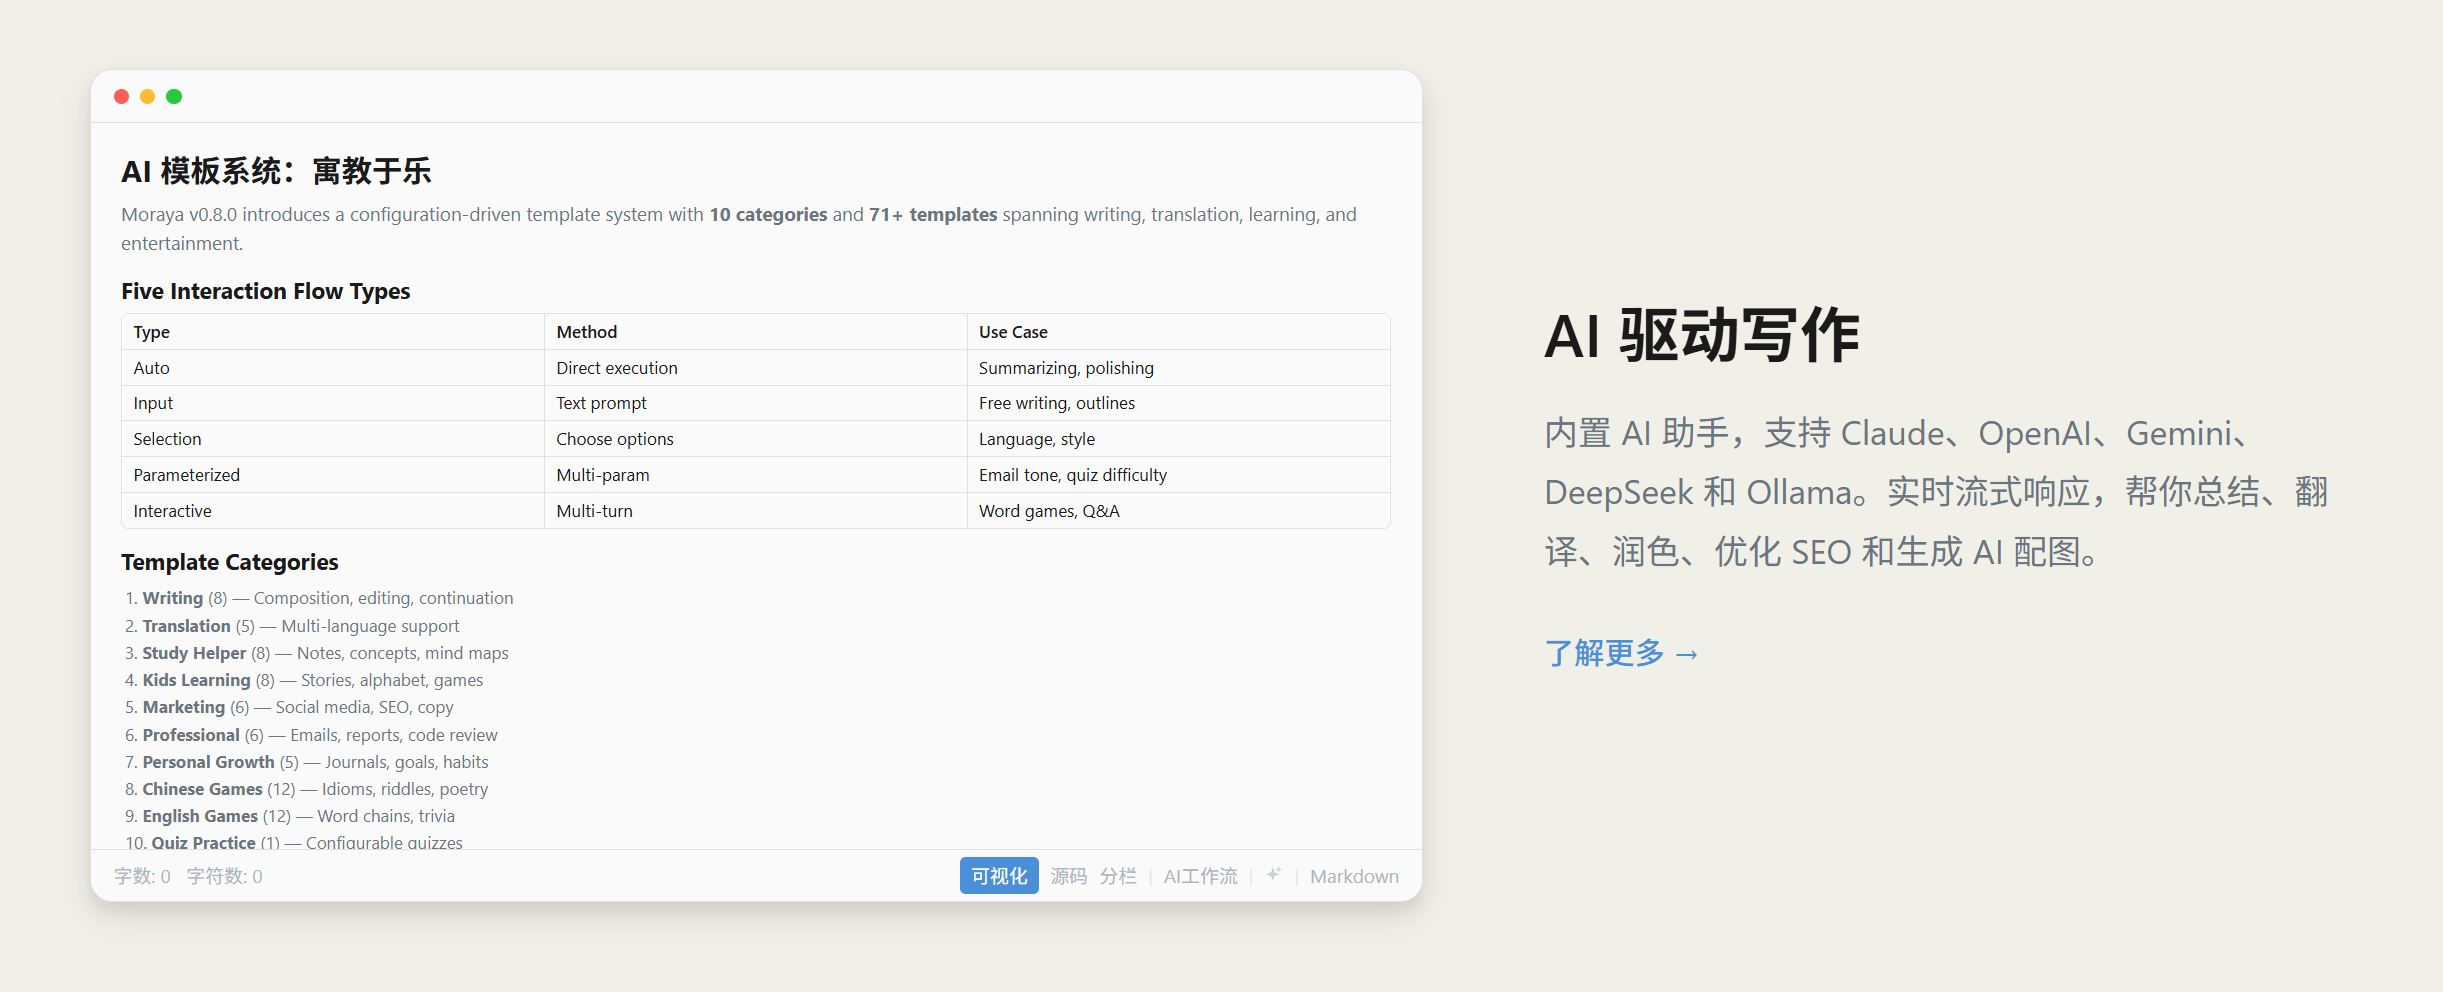Click the AI sparkle icon in status bar
The image size is (2443, 992).
coord(1273,875)
